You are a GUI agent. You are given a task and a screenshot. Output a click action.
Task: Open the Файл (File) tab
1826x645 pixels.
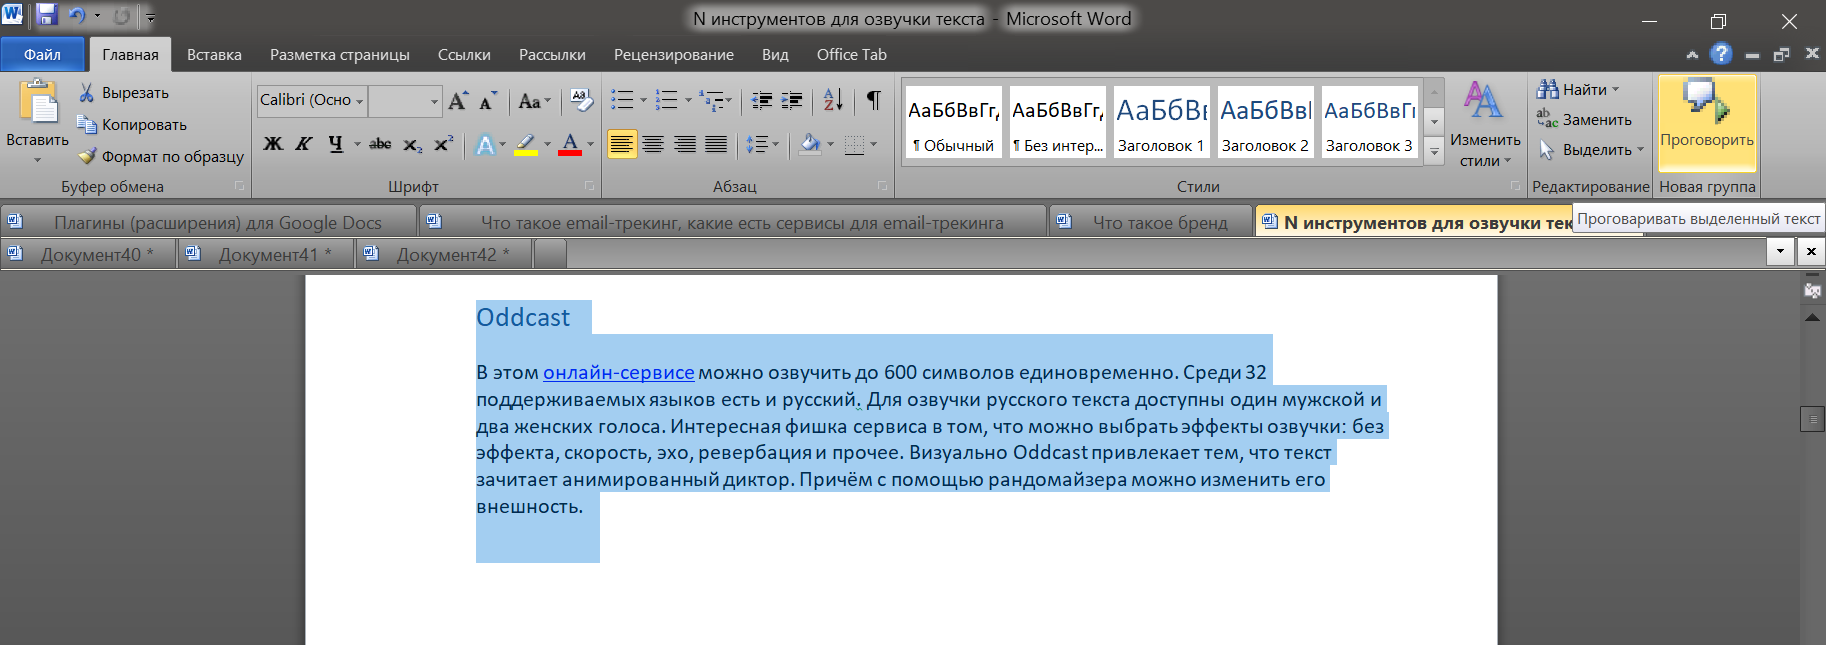42,55
